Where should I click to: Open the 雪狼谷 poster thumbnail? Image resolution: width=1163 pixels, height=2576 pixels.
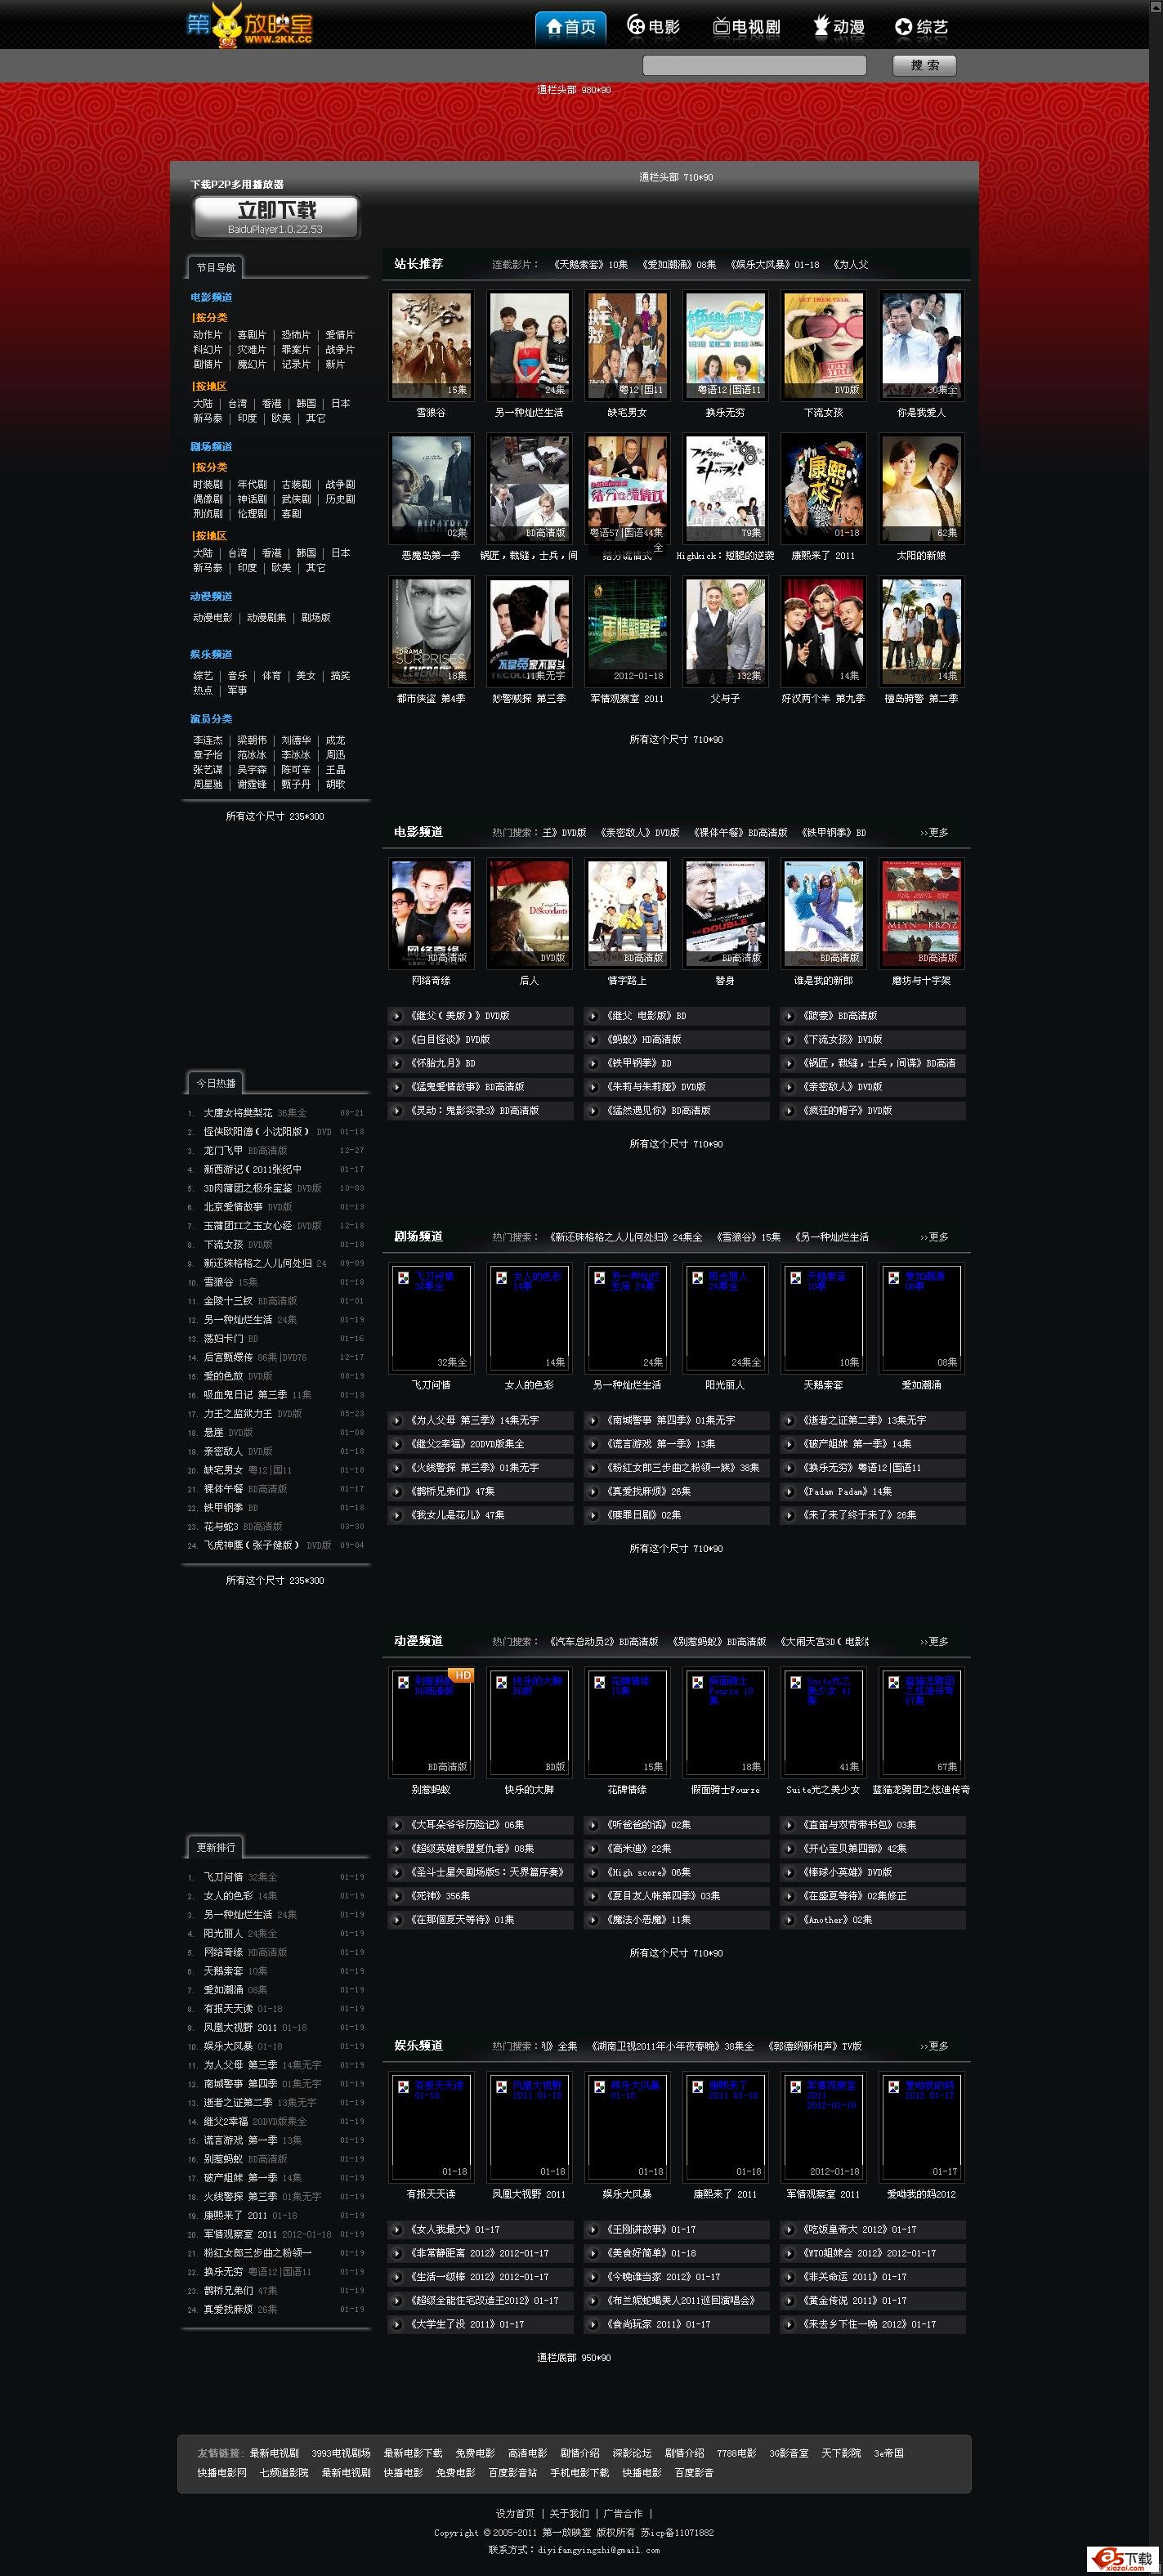[x=431, y=345]
